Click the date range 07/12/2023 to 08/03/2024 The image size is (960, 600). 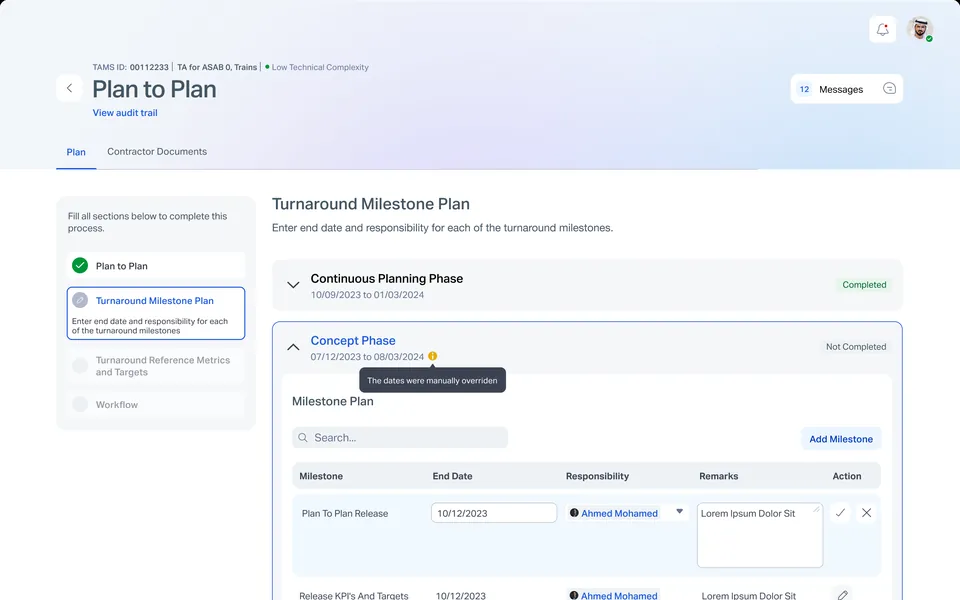click(x=367, y=356)
